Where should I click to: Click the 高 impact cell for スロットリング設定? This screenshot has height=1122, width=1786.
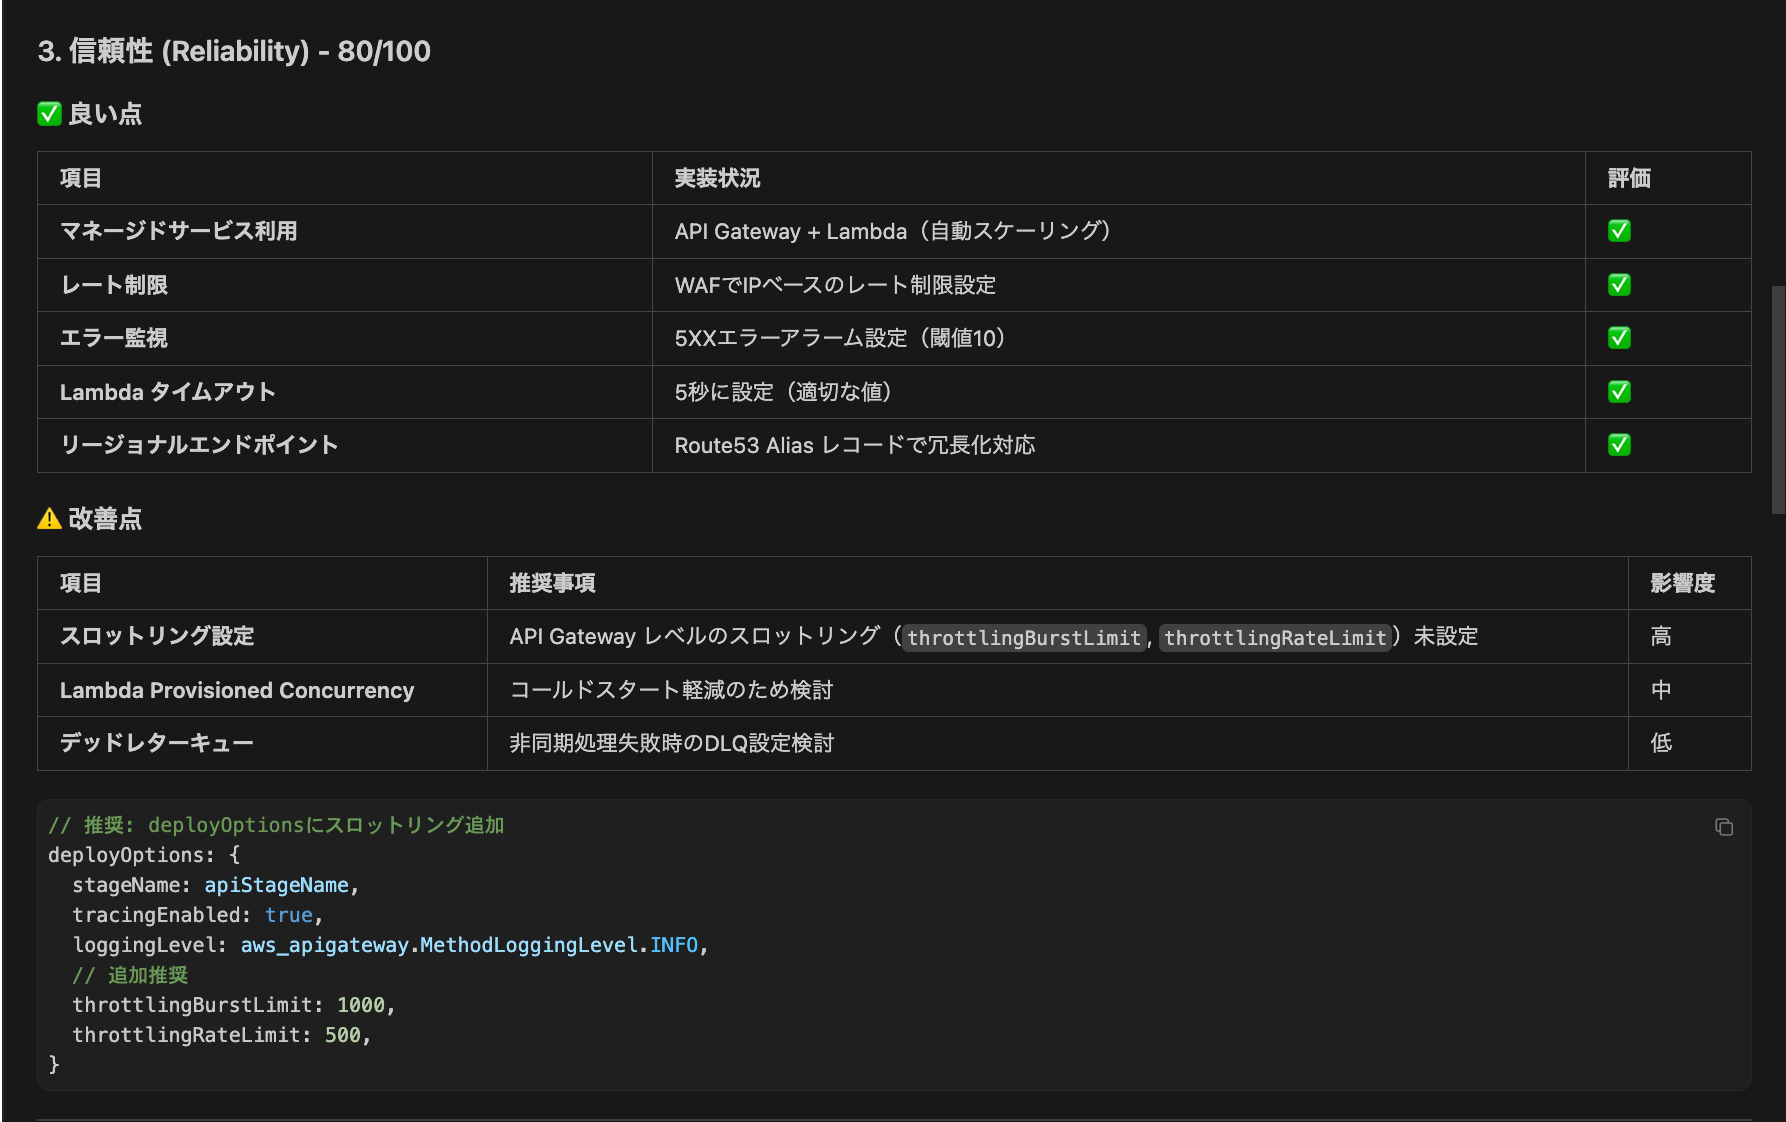pyautogui.click(x=1660, y=636)
